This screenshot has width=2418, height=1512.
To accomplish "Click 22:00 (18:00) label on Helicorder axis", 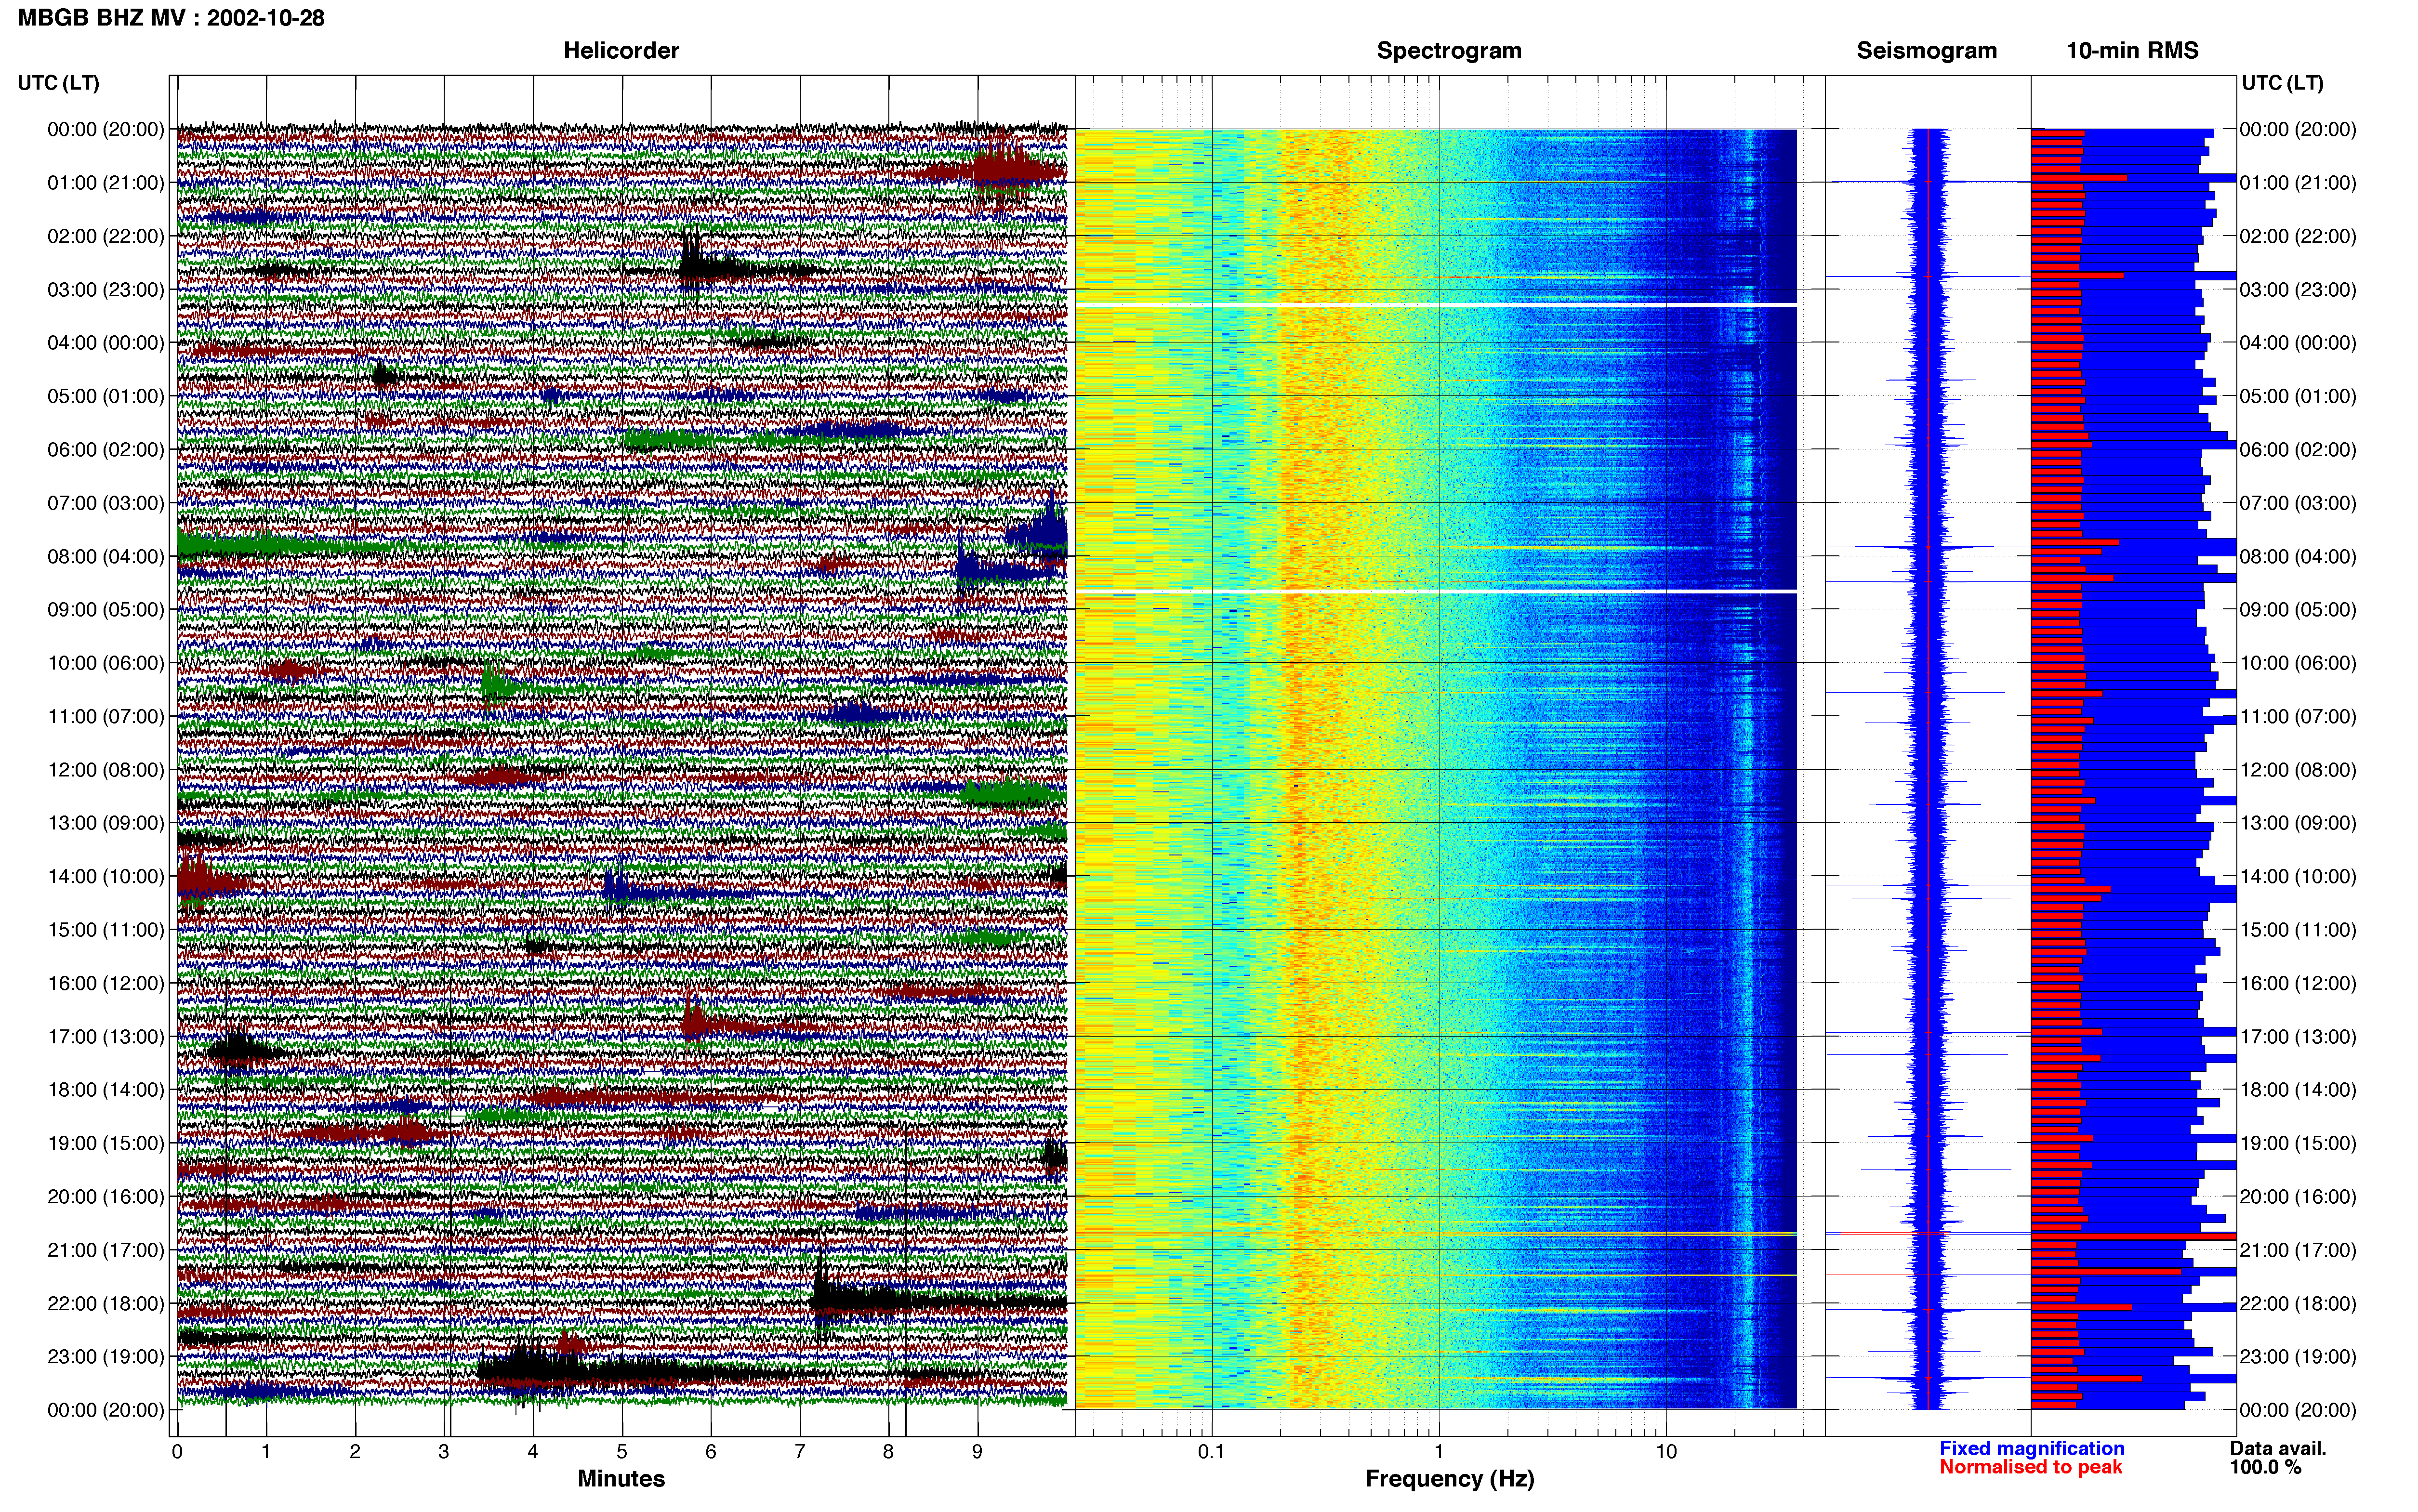I will 105,1304.
